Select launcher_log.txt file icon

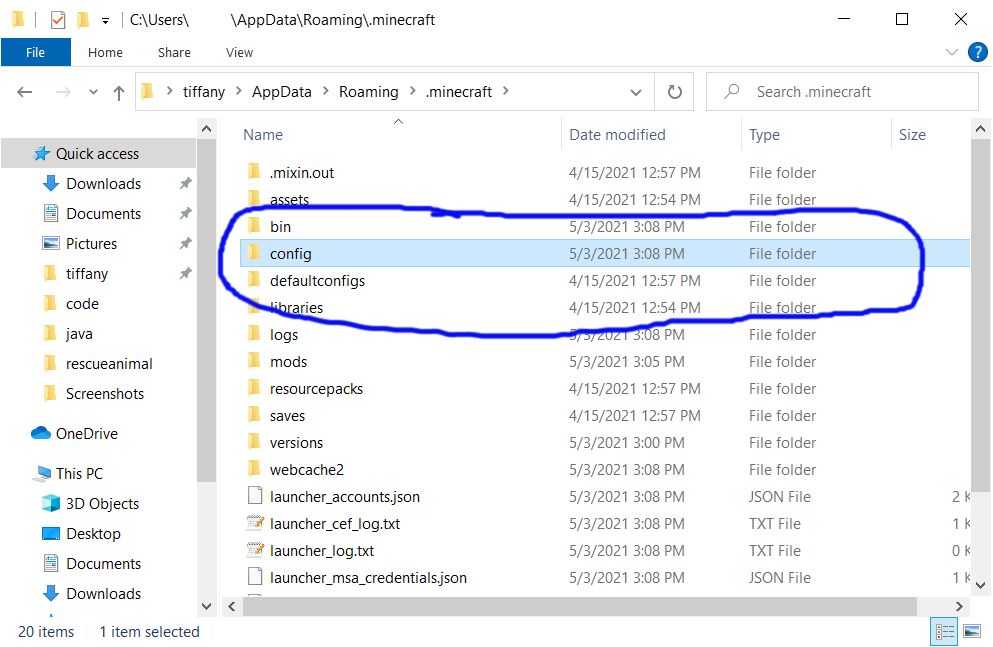[255, 550]
